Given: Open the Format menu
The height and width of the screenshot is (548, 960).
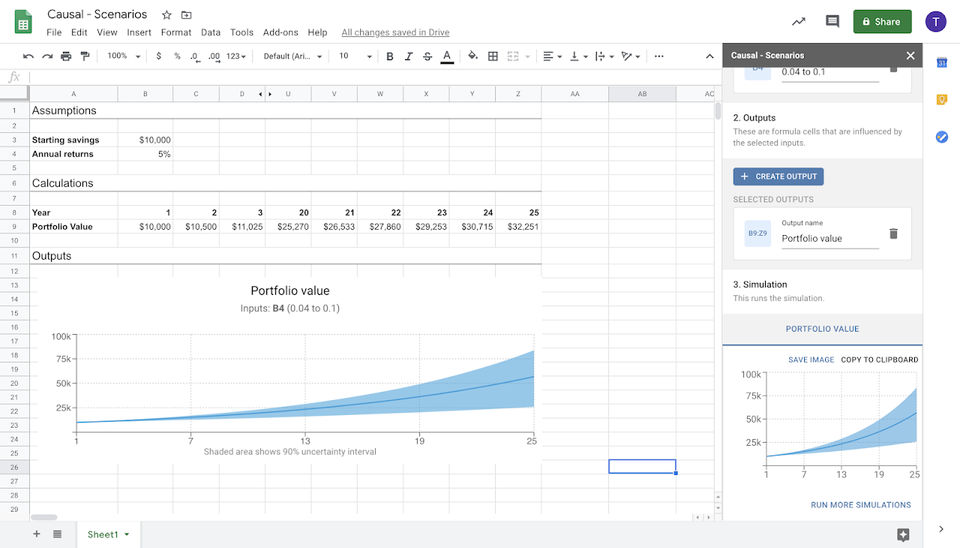Looking at the screenshot, I should [176, 32].
